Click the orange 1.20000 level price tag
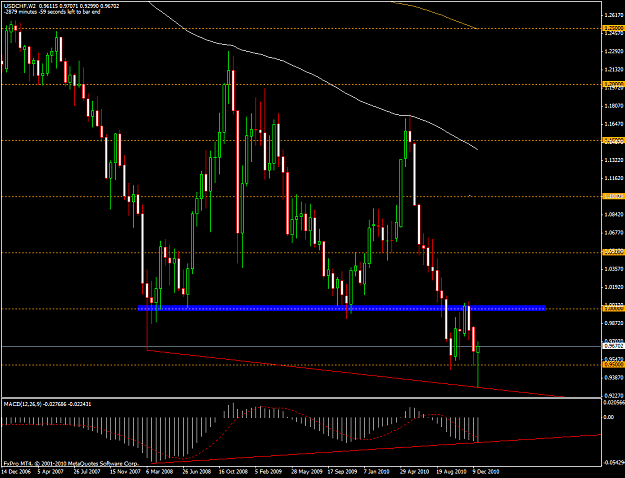Viewport: 625px width, 478px height. (614, 84)
